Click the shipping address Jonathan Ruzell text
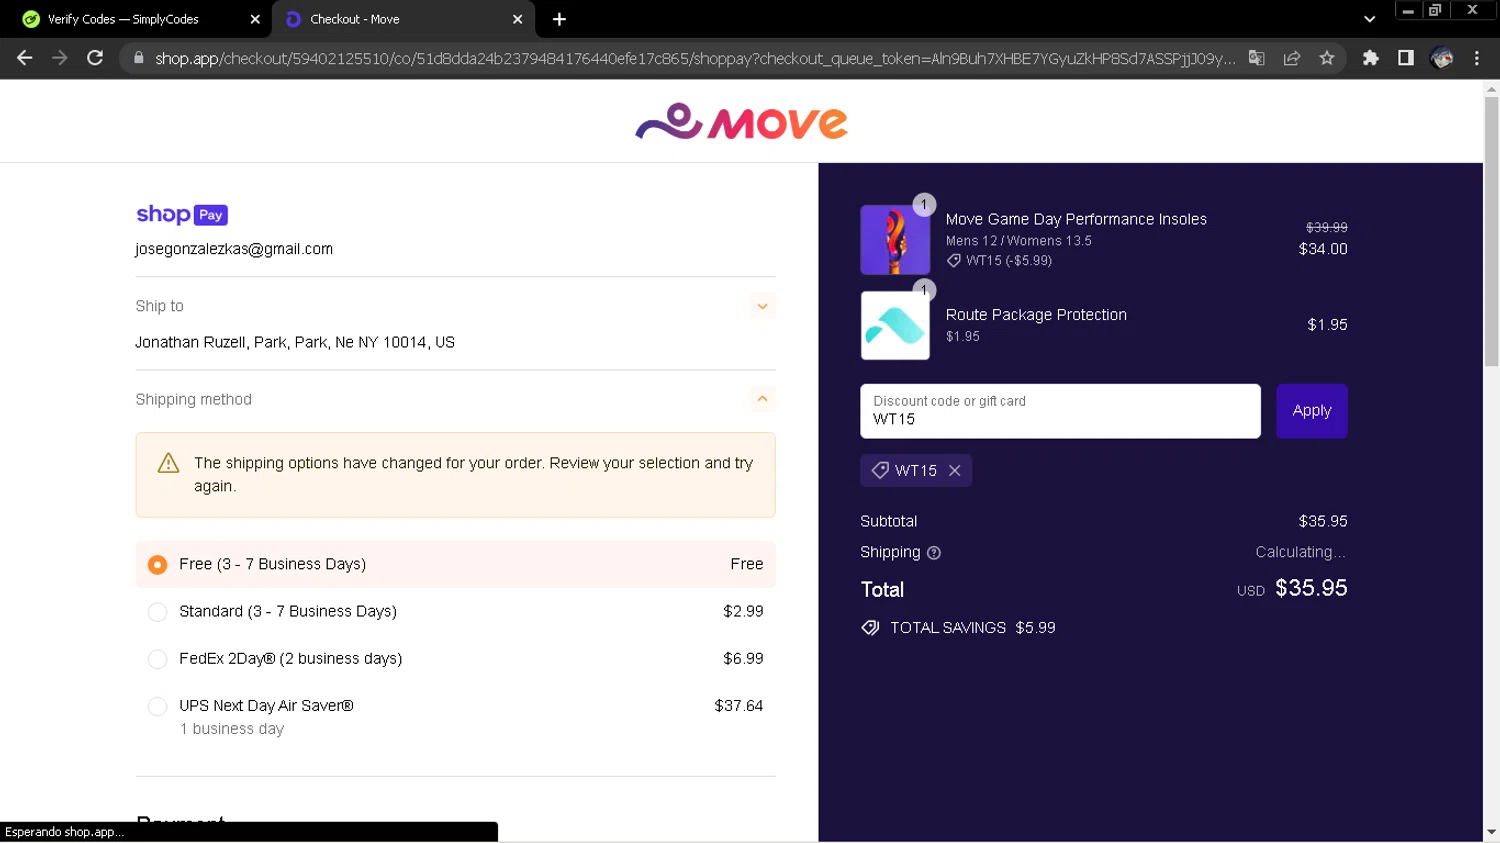 [x=295, y=342]
